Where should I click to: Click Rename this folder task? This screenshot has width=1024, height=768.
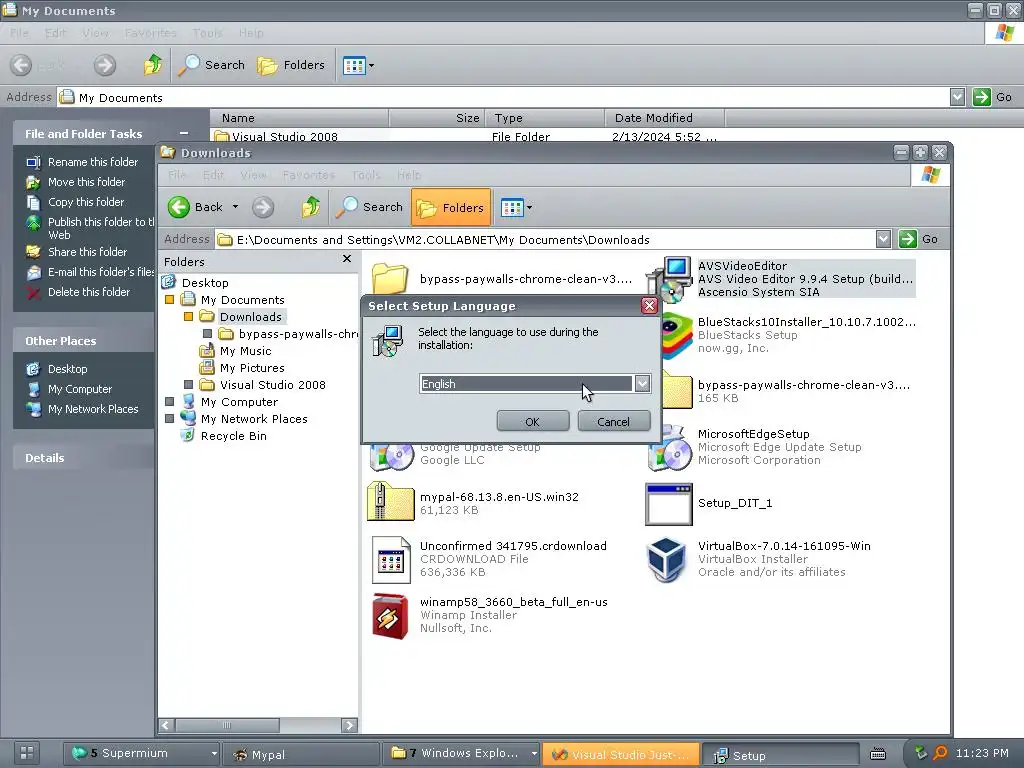point(93,162)
